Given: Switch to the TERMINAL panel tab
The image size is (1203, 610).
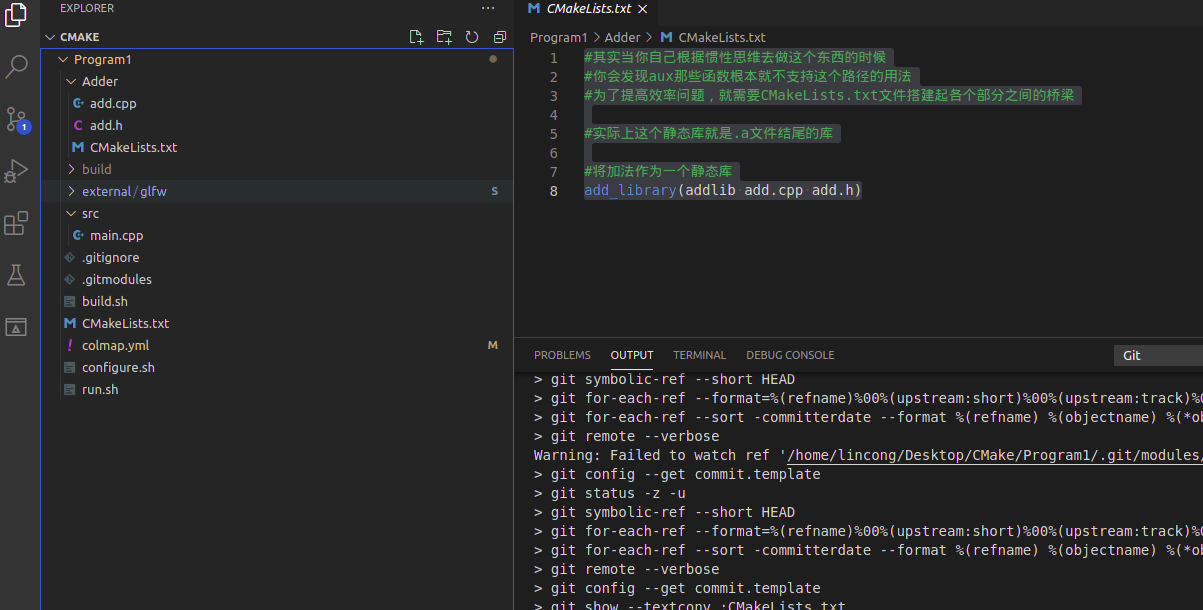Looking at the screenshot, I should [x=700, y=355].
